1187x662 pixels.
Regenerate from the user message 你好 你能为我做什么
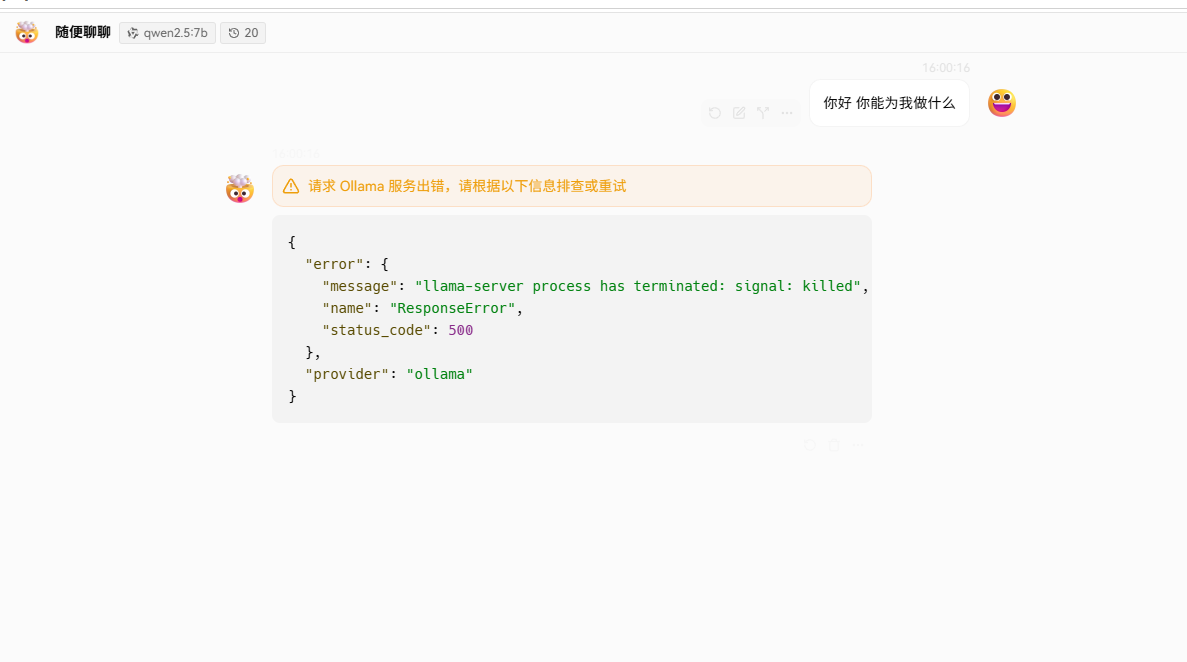715,113
